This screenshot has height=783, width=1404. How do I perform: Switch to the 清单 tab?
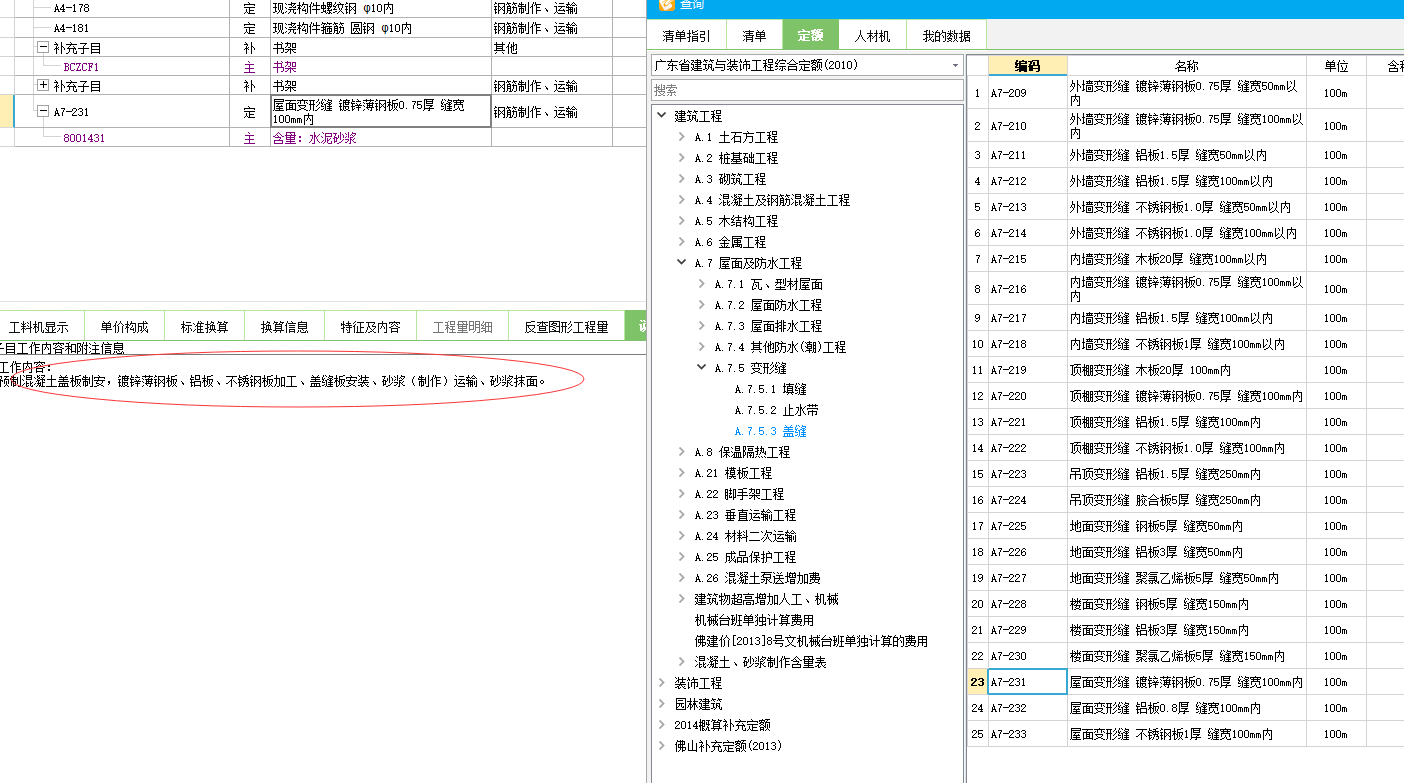[754, 36]
